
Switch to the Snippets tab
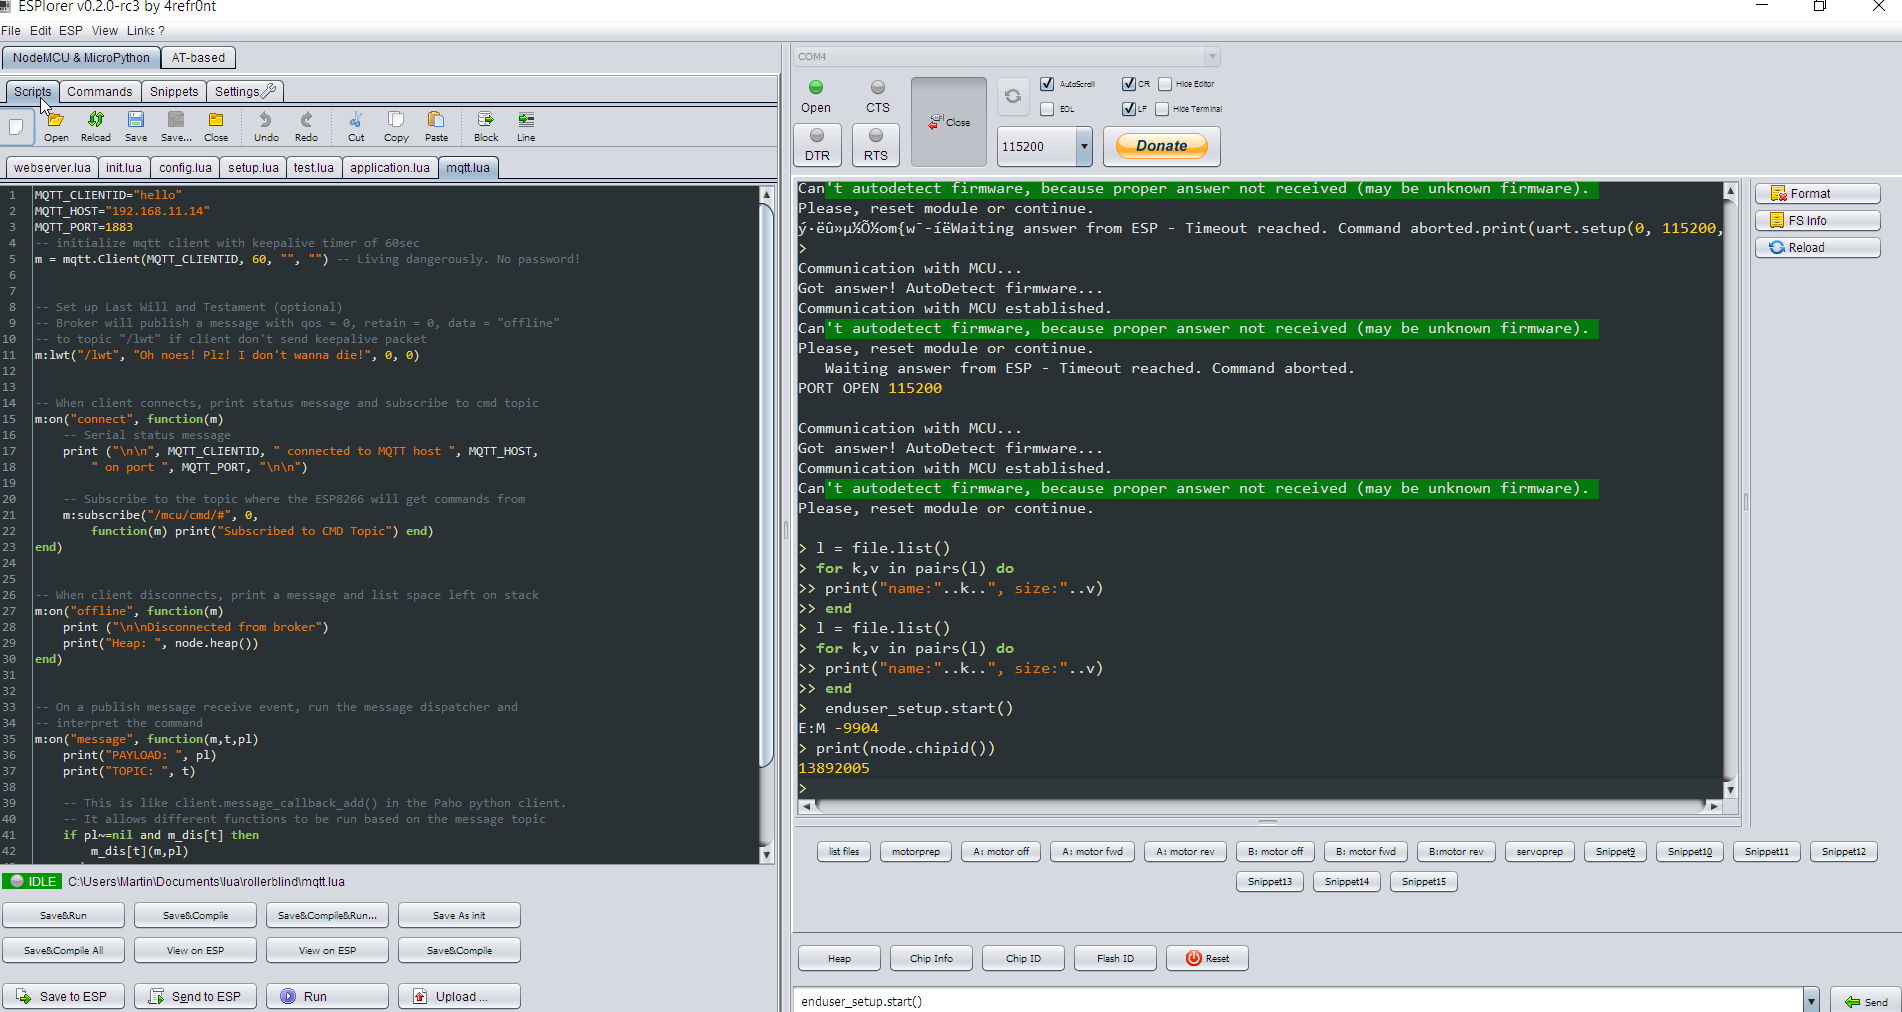[x=174, y=92]
